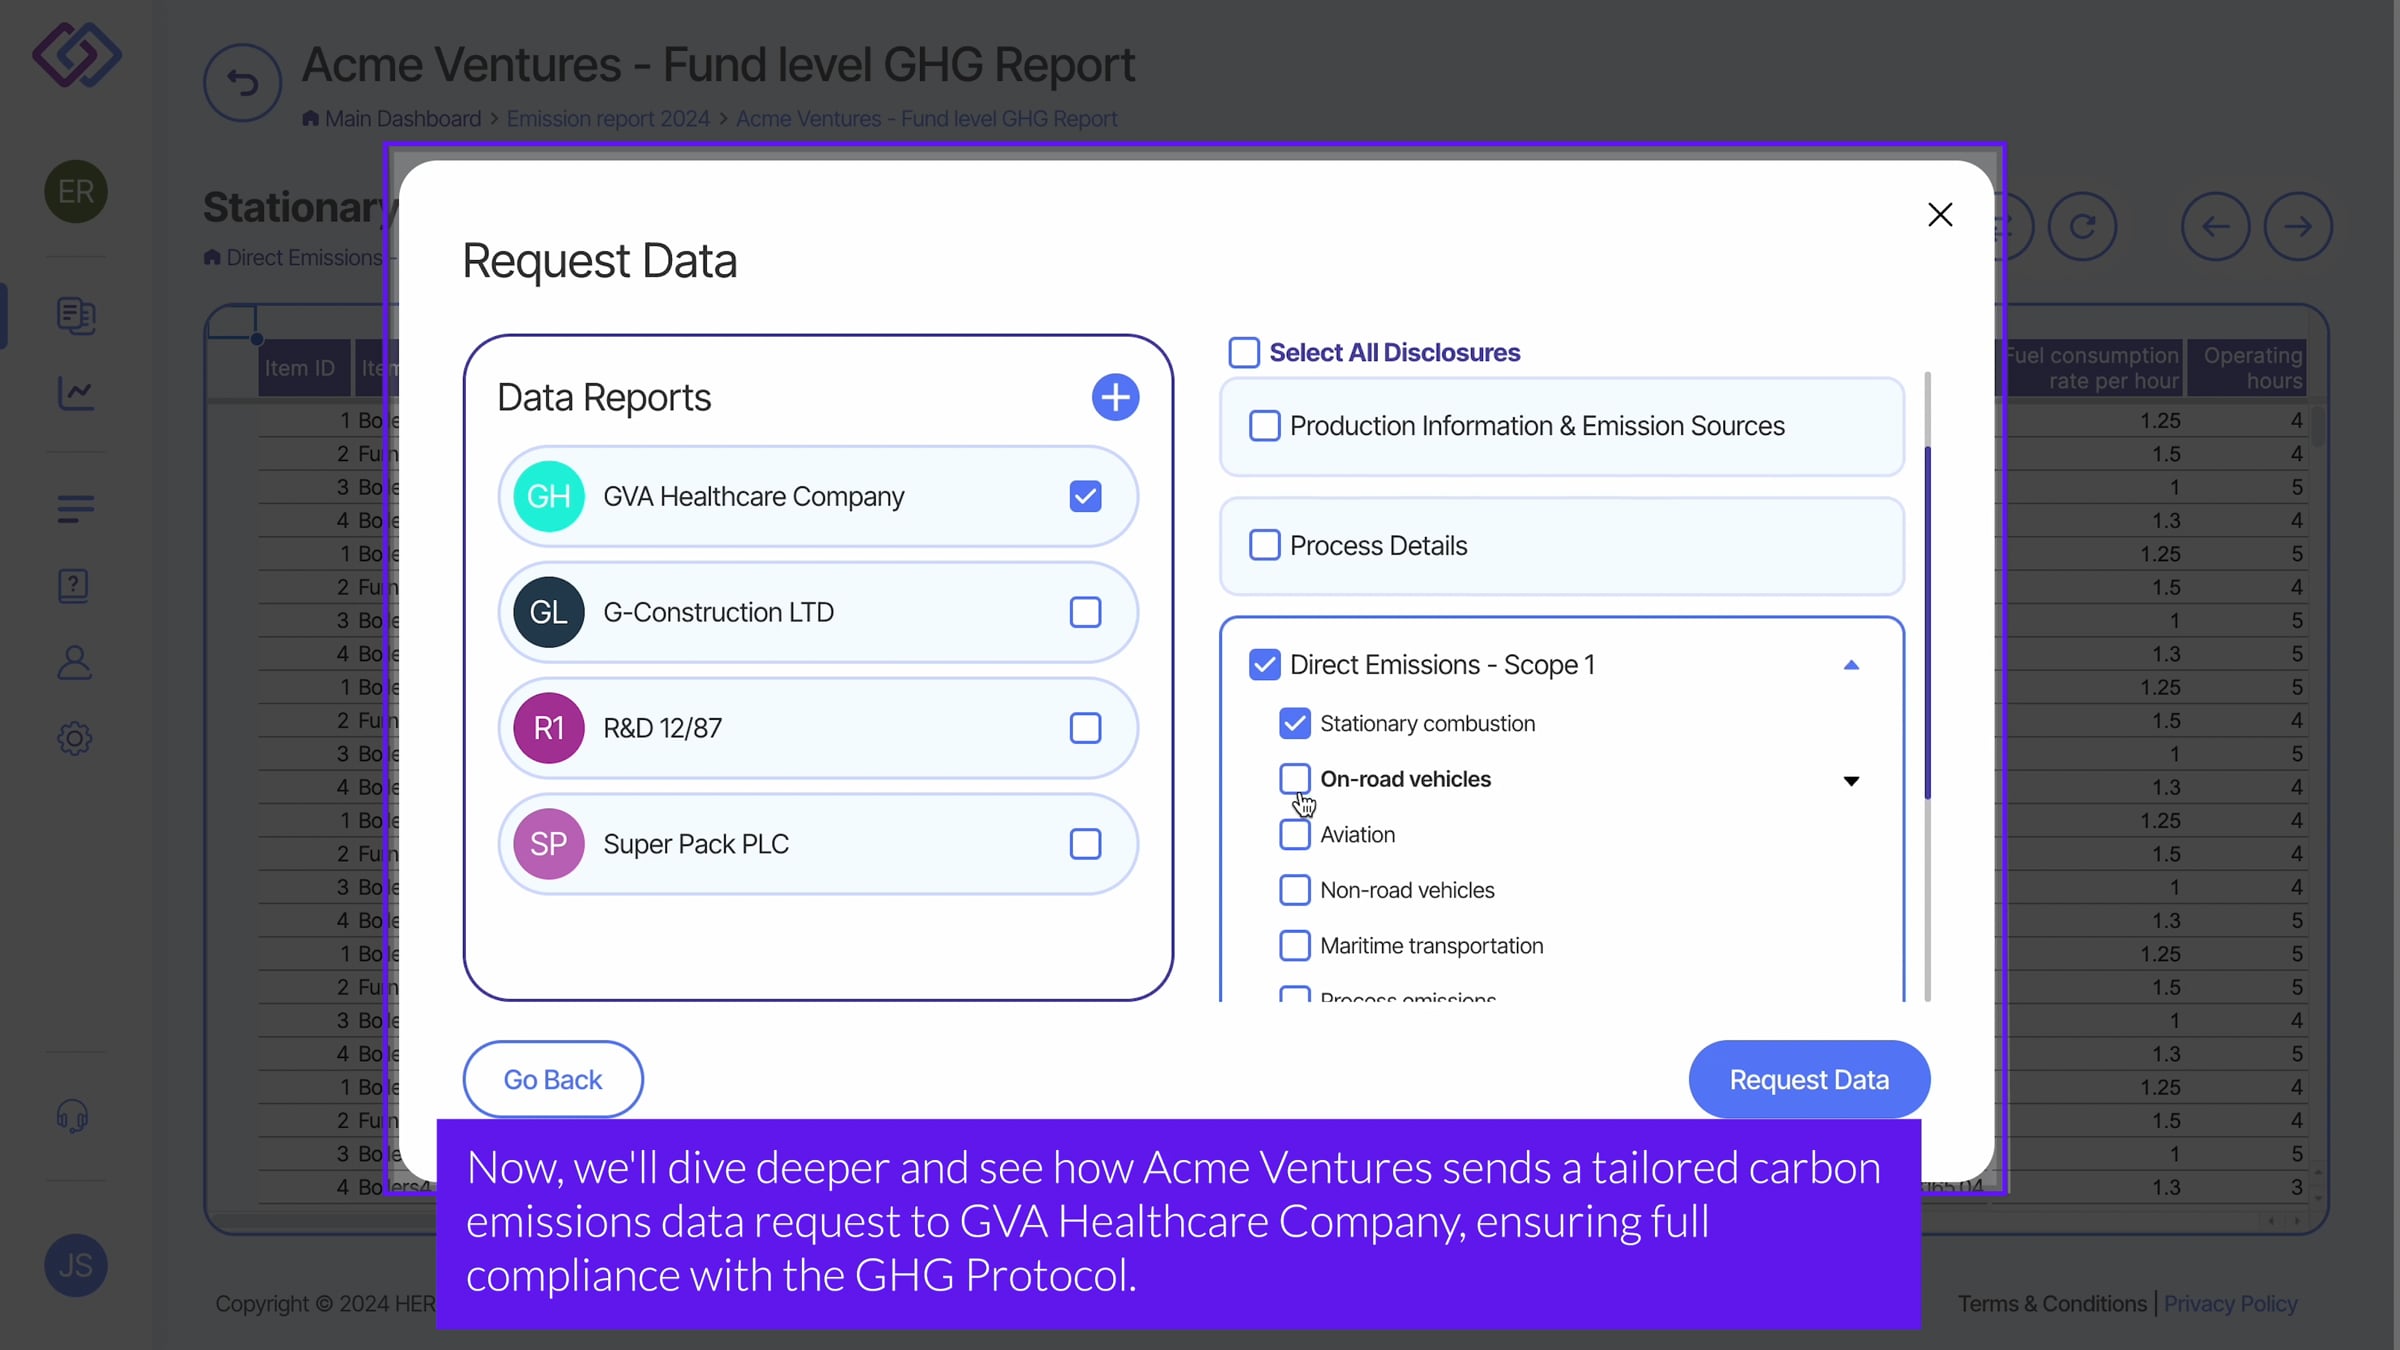Screen dimensions: 2400x1350
Task: Go to next page arrow icon
Action: pos(2298,227)
